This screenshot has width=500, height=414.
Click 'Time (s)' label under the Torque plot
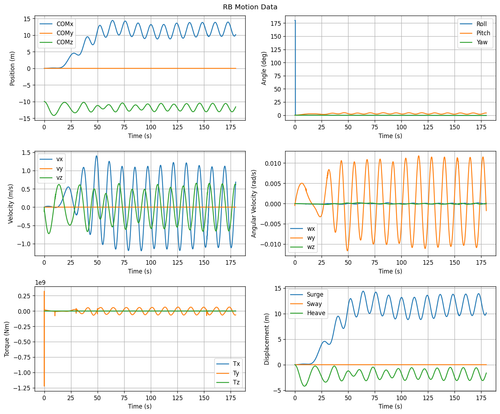pos(140,406)
